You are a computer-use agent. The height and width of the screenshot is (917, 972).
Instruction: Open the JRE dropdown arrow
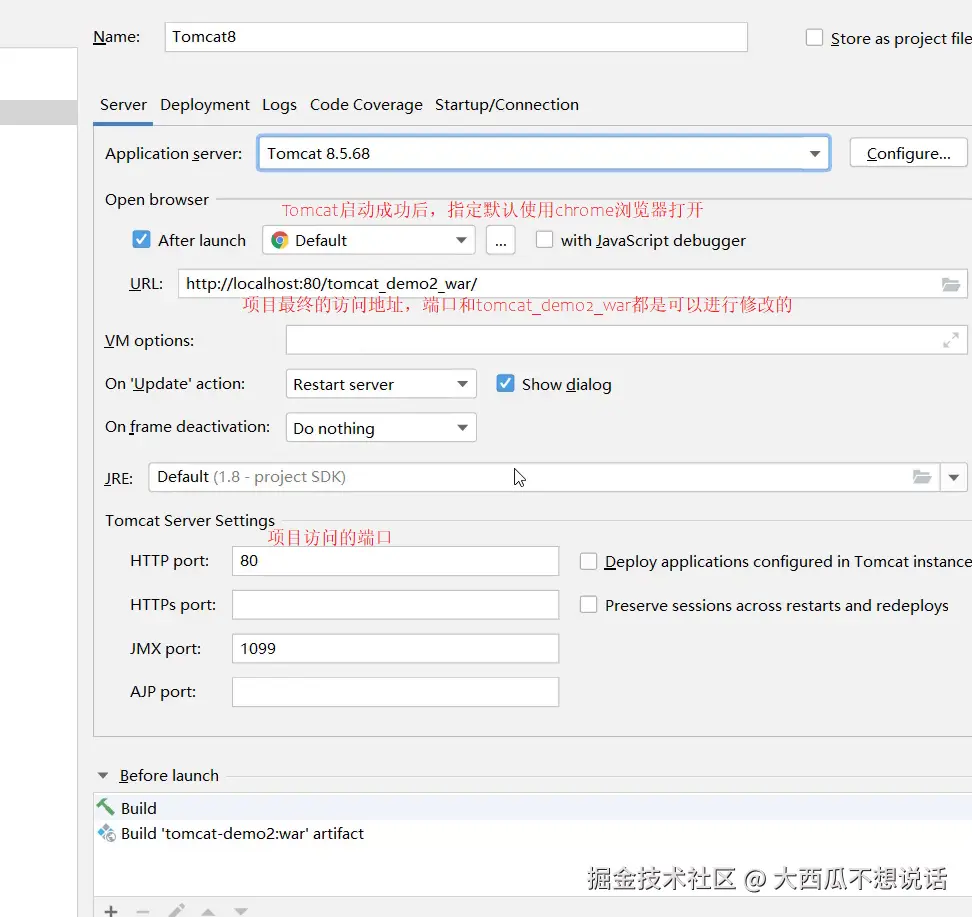pyautogui.click(x=954, y=477)
